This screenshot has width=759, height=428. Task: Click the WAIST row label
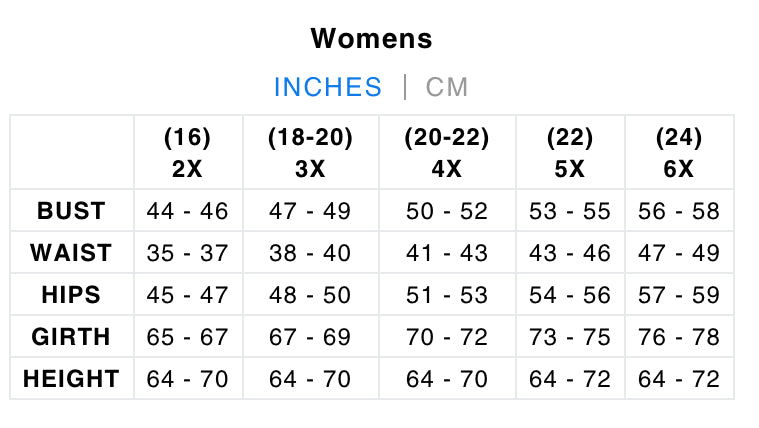click(x=71, y=253)
